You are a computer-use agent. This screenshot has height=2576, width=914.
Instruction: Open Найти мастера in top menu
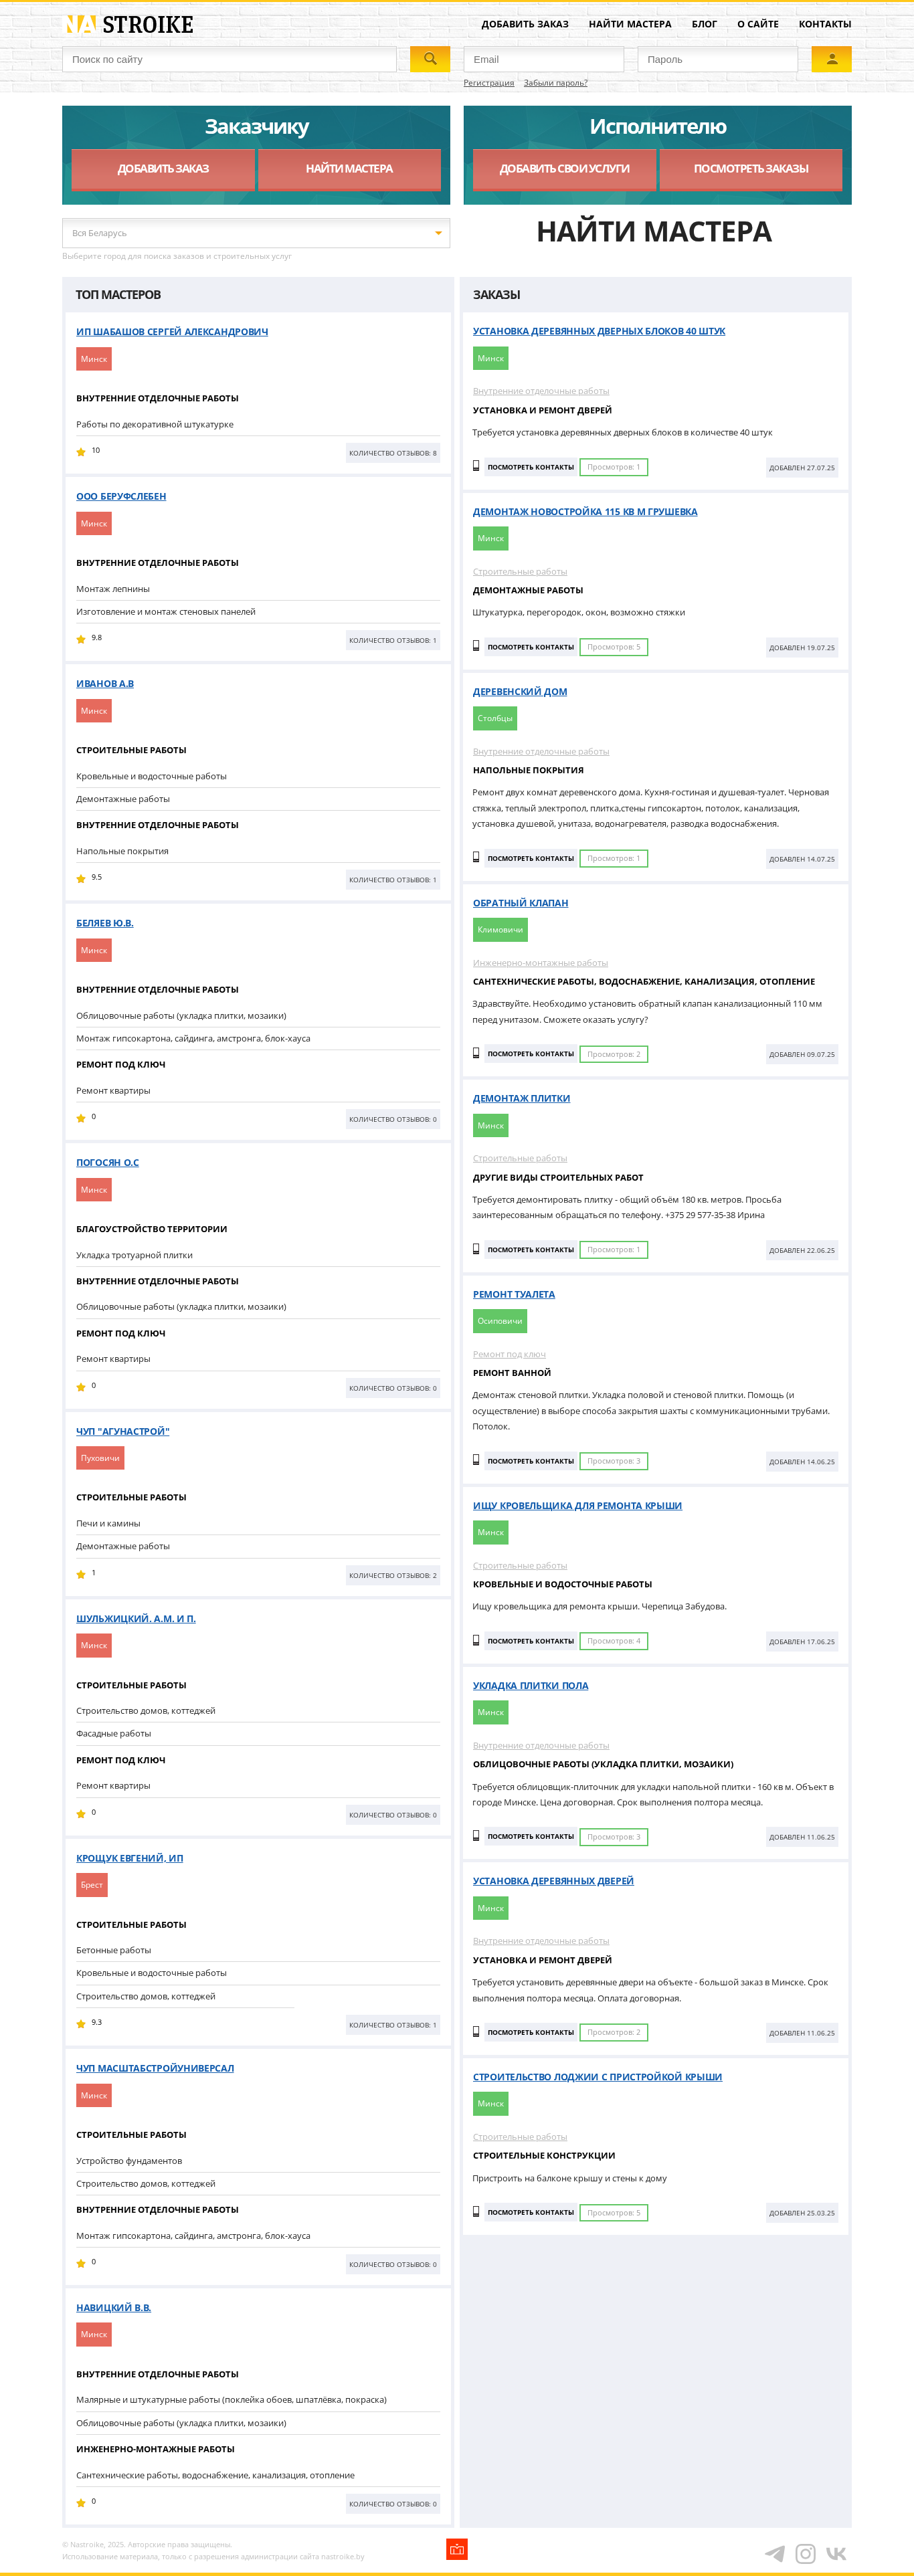[x=630, y=24]
